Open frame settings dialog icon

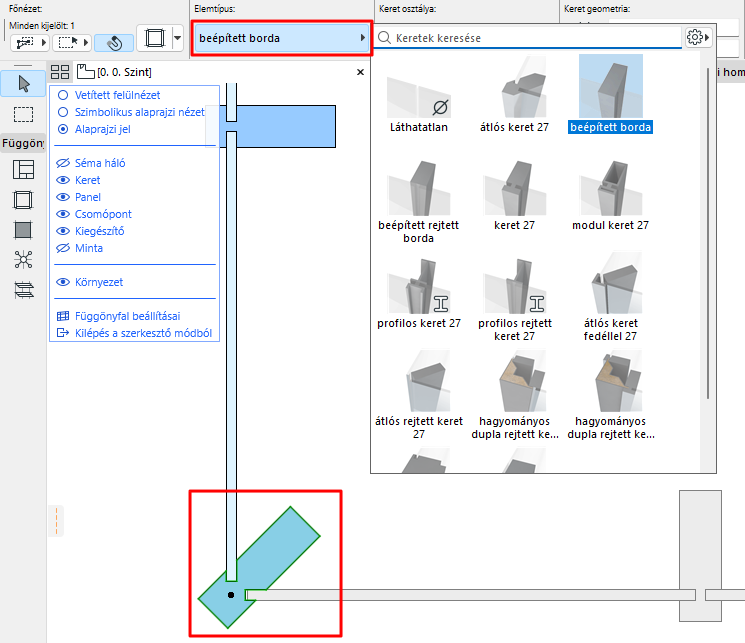click(154, 38)
